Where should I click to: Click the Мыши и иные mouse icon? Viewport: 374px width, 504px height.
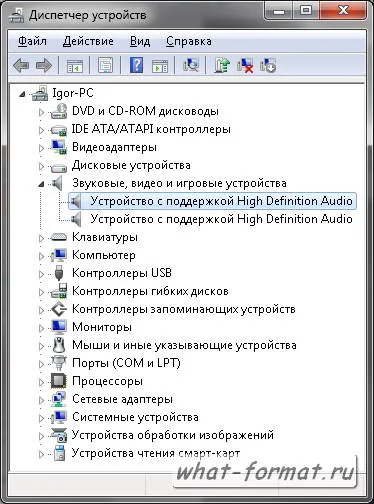tap(59, 345)
